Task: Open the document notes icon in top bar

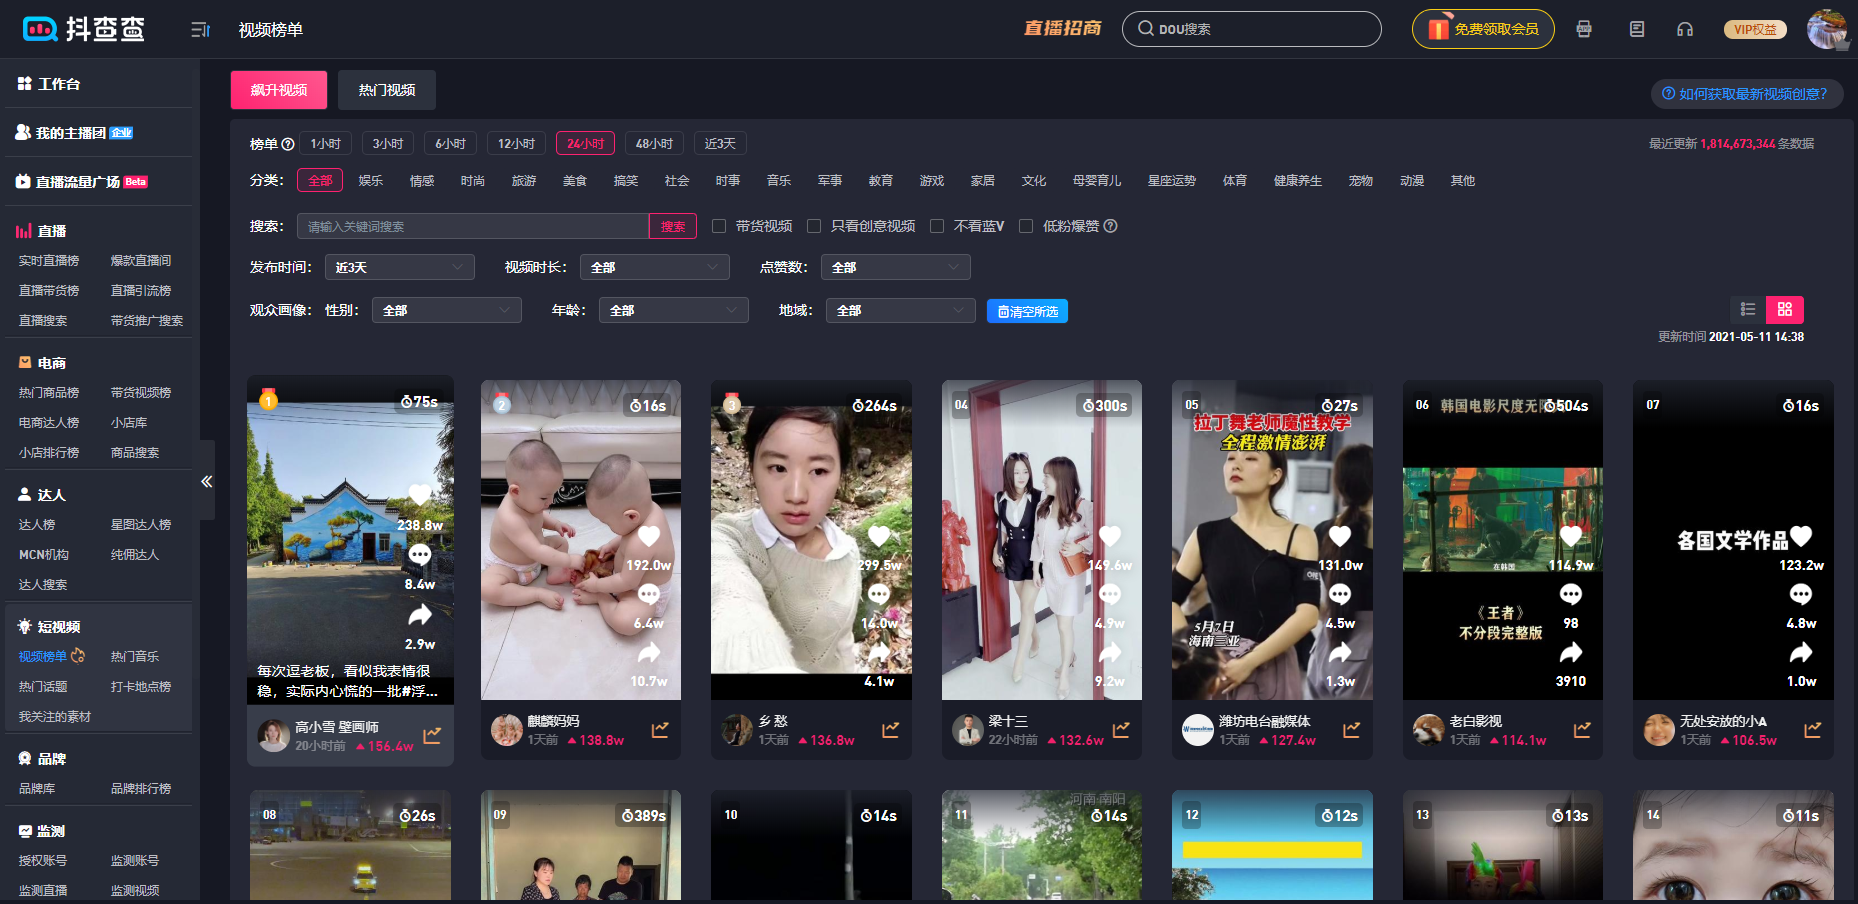Action: [1637, 29]
